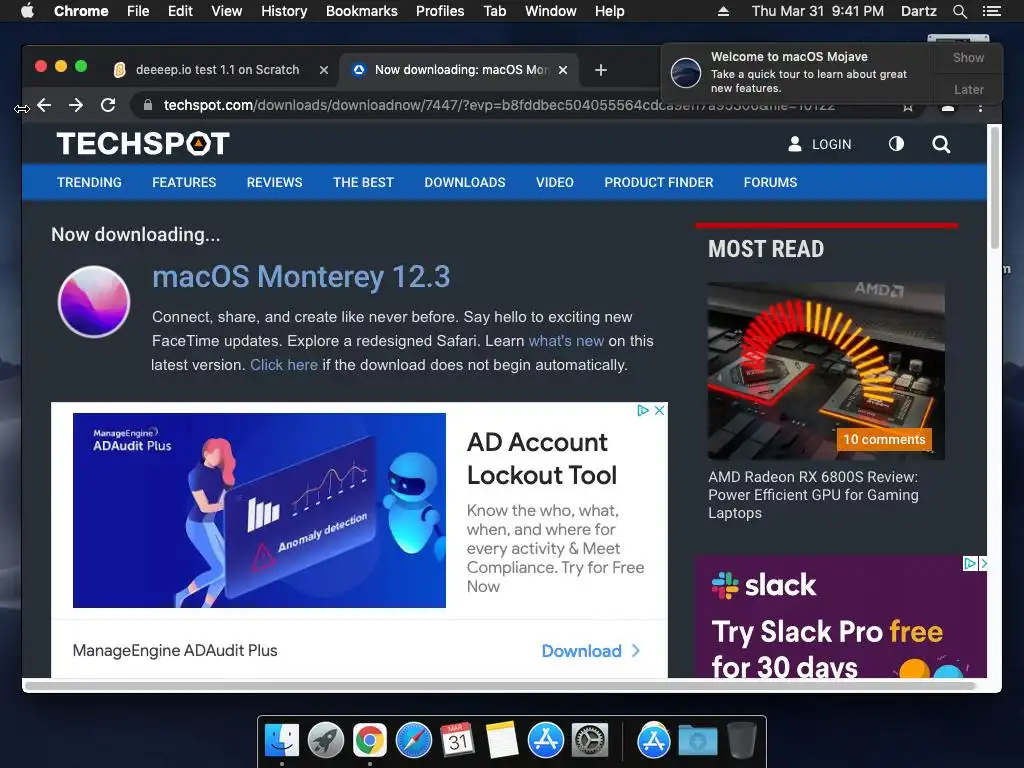Go to TechSpot TRENDING section

[x=89, y=182]
